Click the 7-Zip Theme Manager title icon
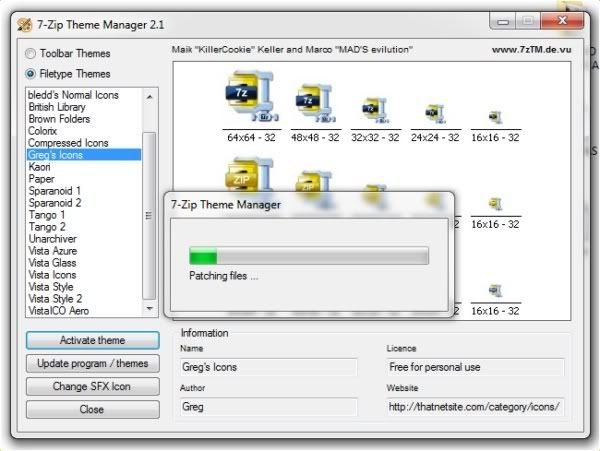The image size is (600, 451). coord(25,25)
